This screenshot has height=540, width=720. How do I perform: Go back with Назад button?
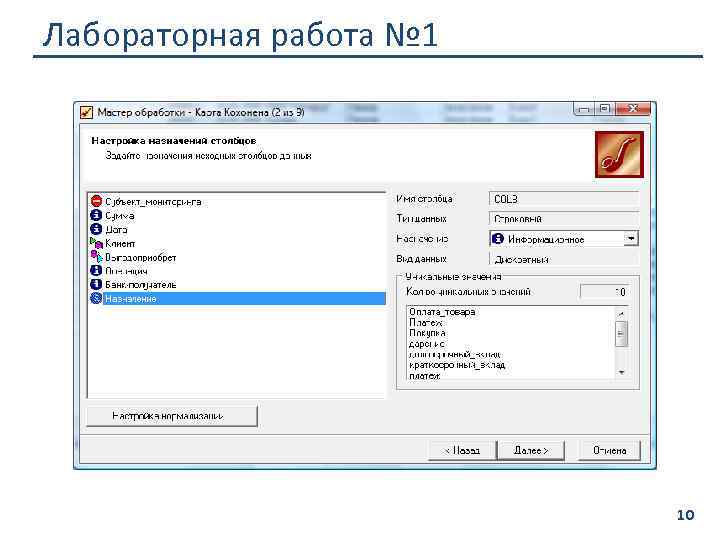click(462, 450)
